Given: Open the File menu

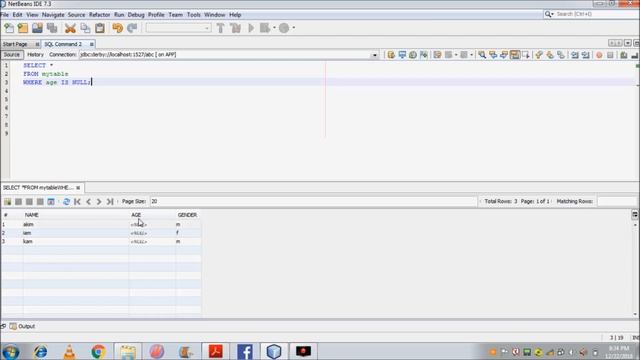Looking at the screenshot, I should [4, 15].
